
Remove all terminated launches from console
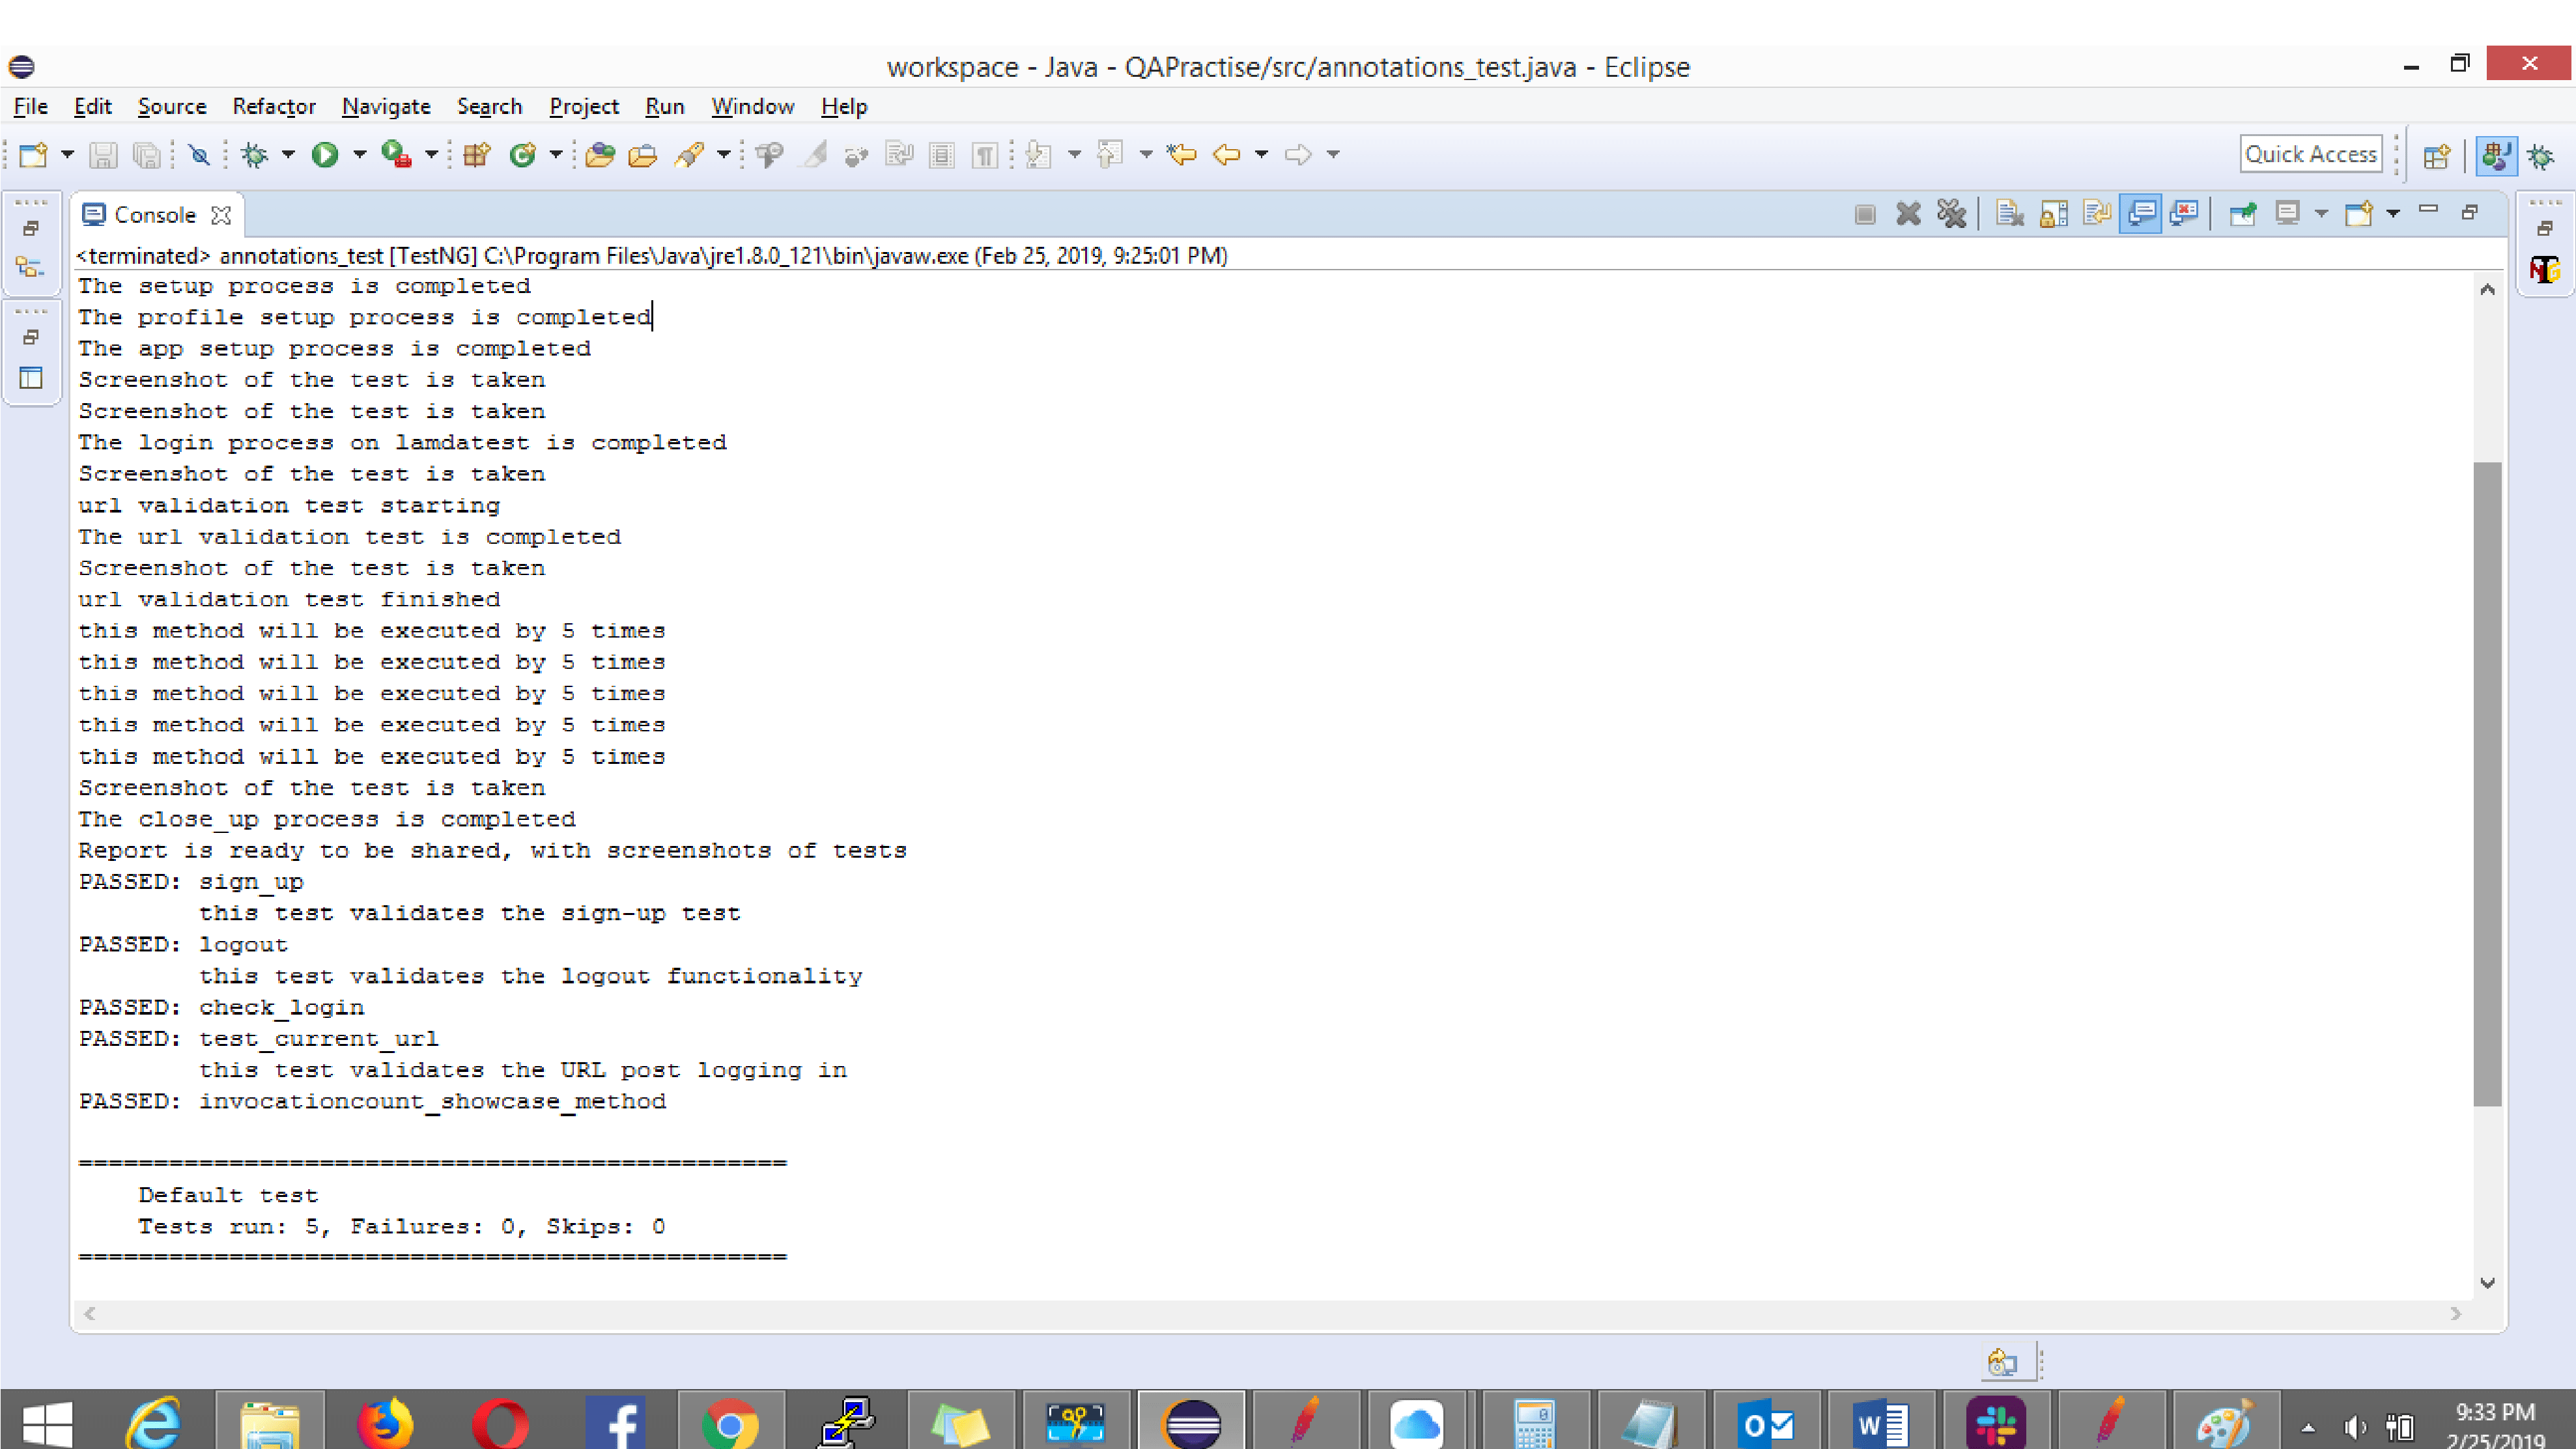point(1951,213)
